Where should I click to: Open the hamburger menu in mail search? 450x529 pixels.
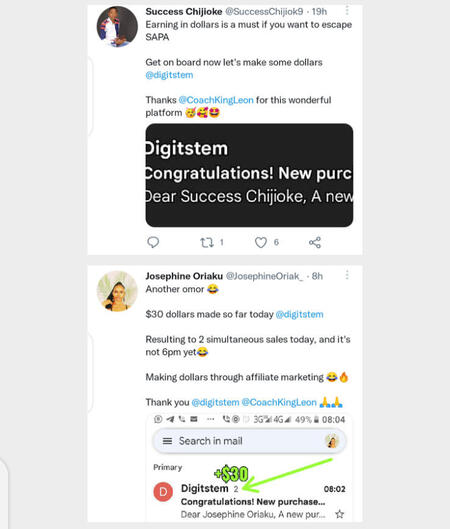(168, 441)
